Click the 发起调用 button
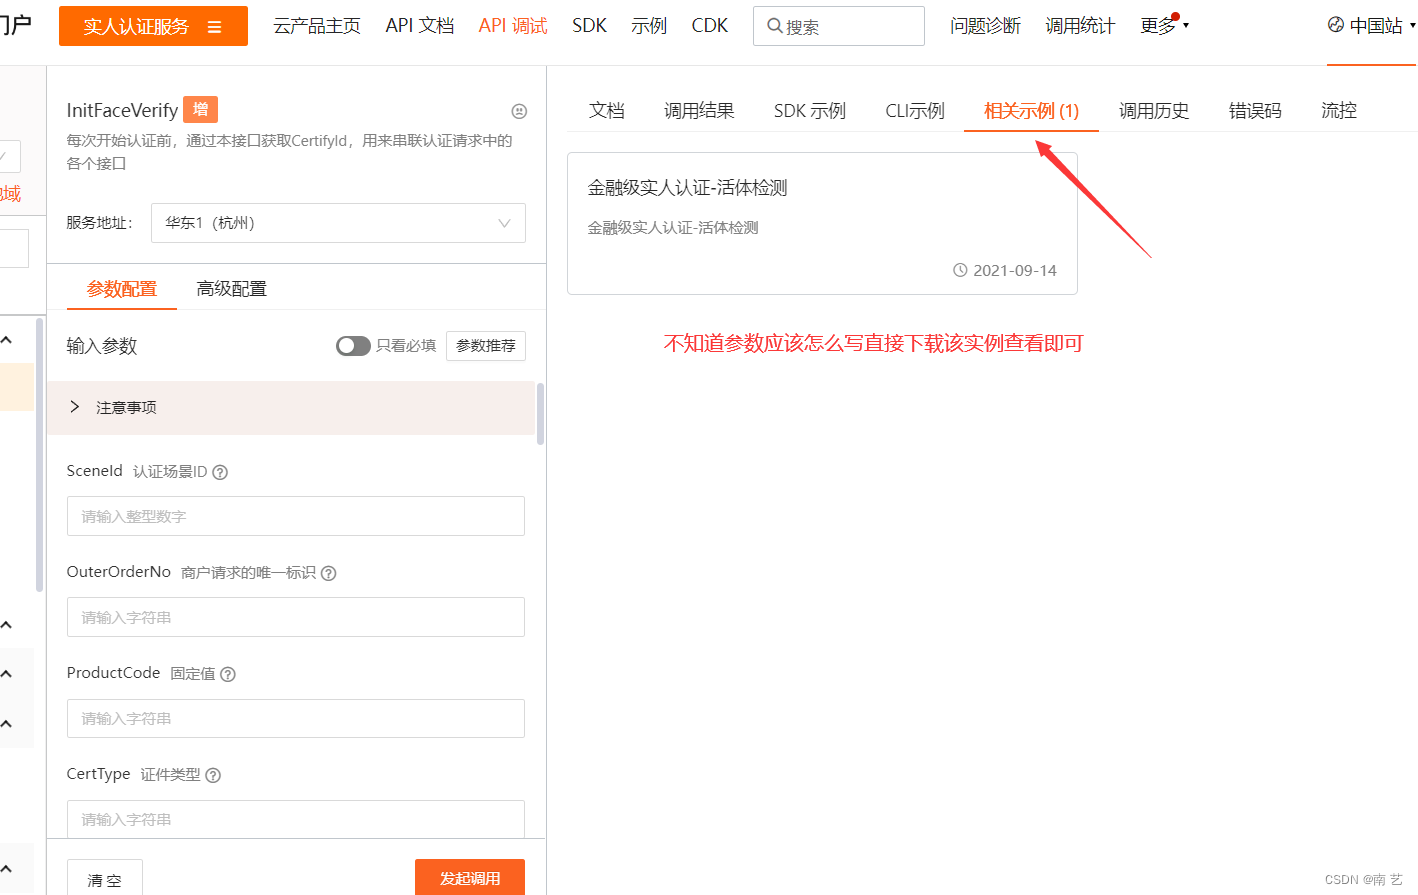Viewport: 1418px width, 895px height. (x=470, y=877)
